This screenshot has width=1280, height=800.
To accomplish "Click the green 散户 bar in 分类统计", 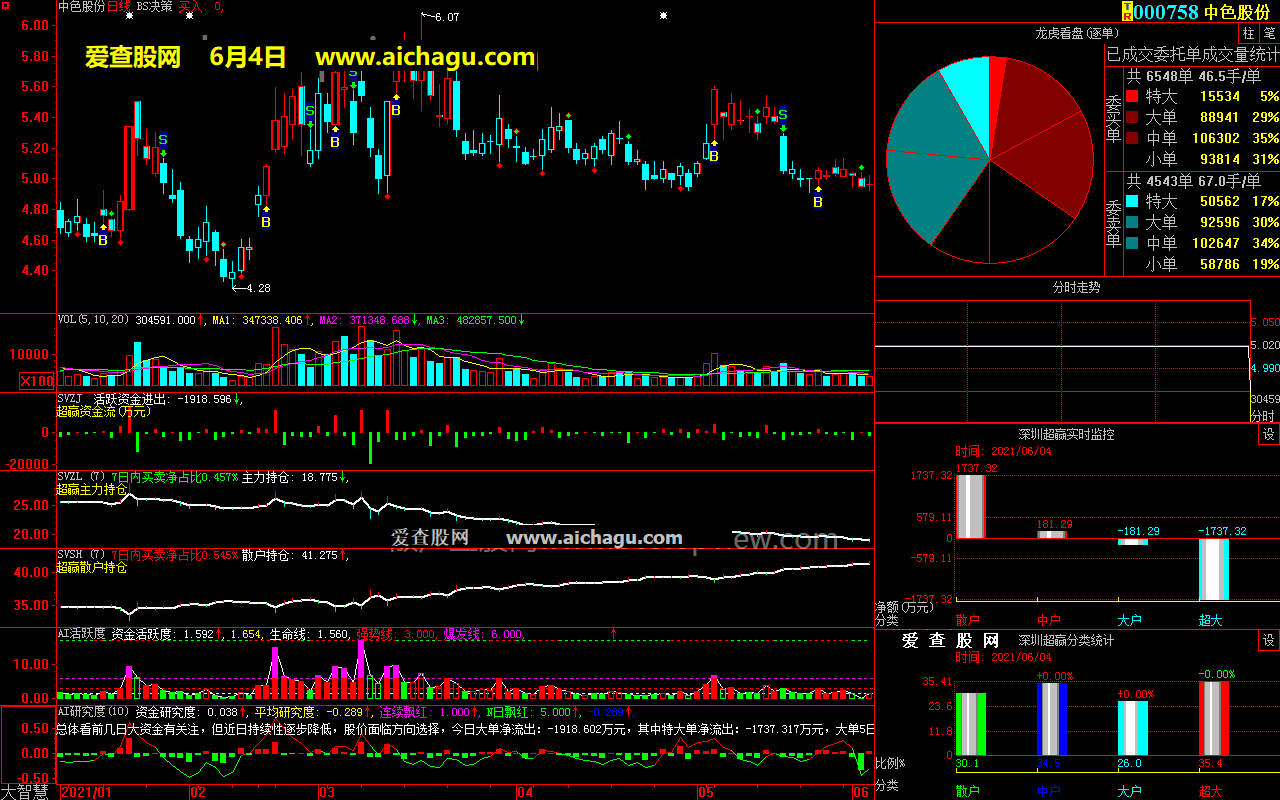I will (x=970, y=724).
